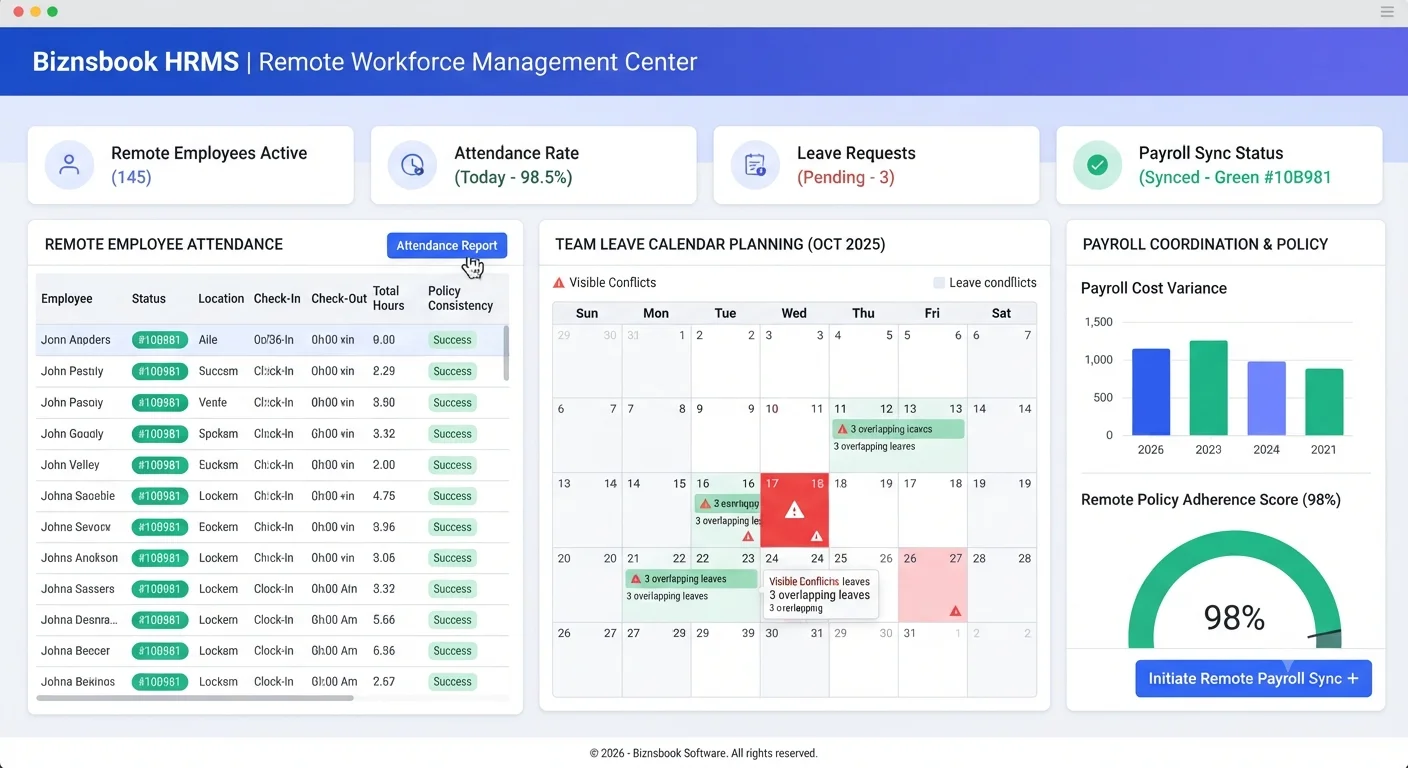The image size is (1408, 768).
Task: Click the macOS green maximize window button
Action: [x=52, y=12]
